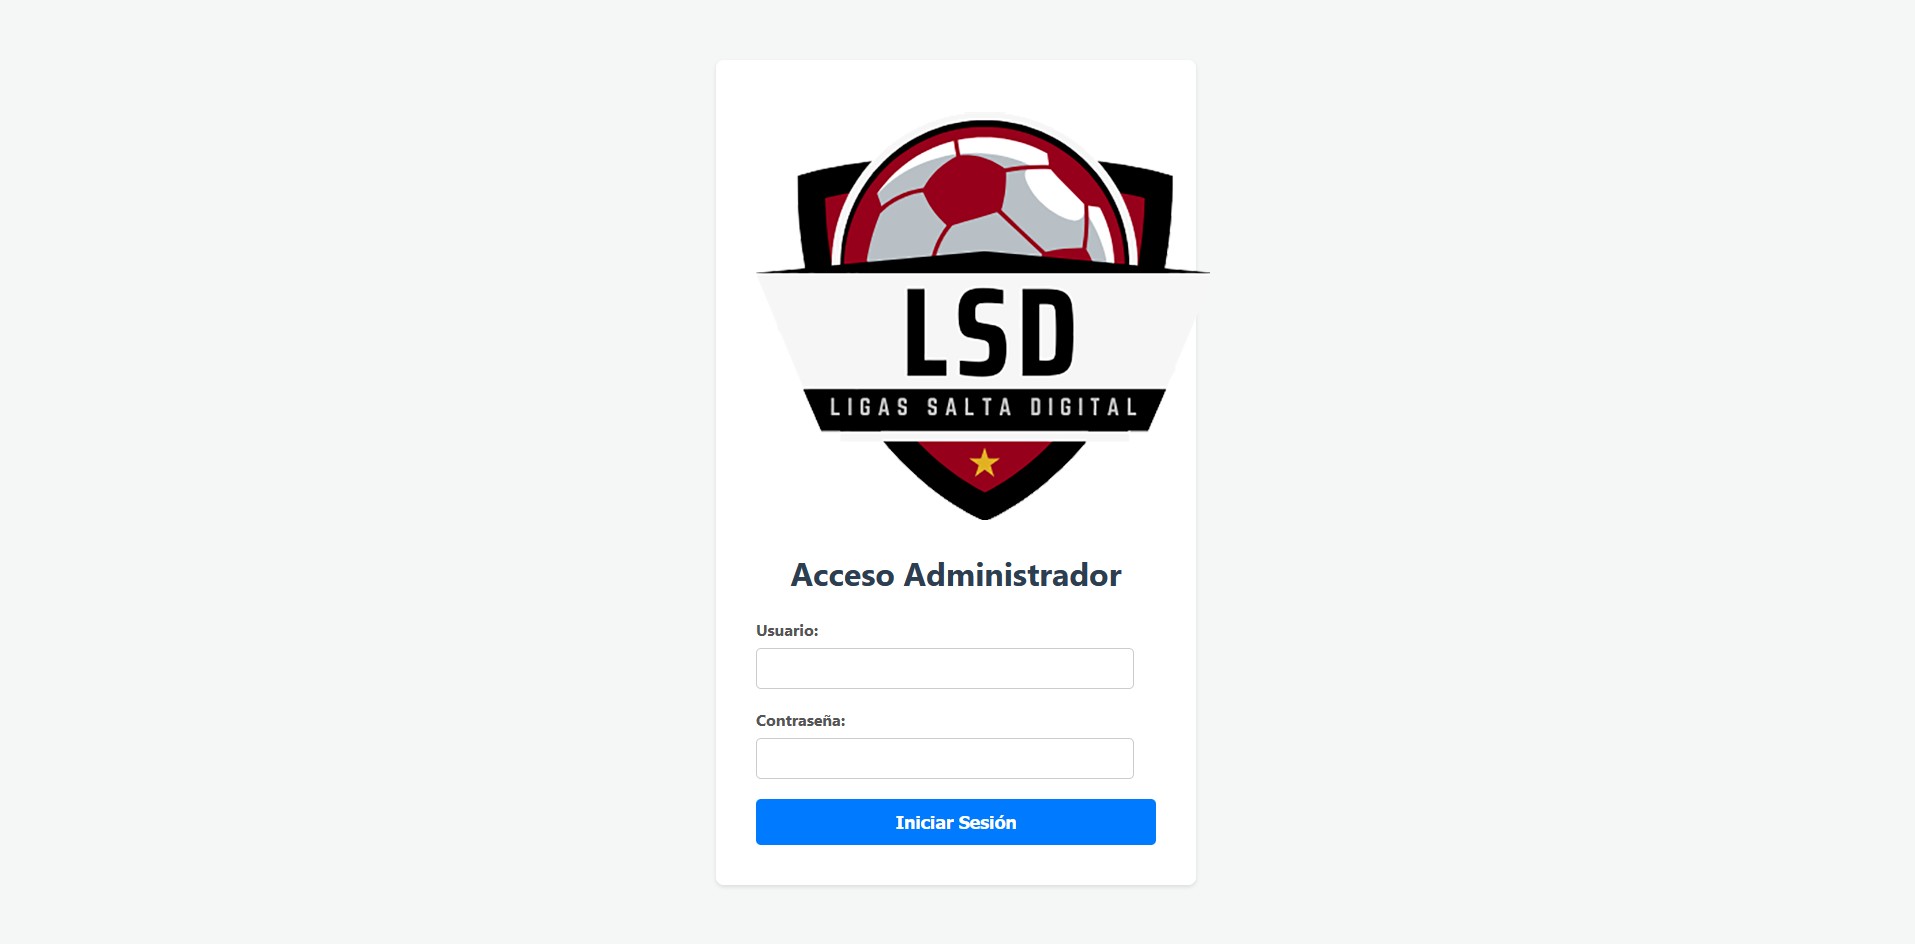The width and height of the screenshot is (1915, 944).
Task: Click the Usuario: label
Action: click(x=787, y=631)
